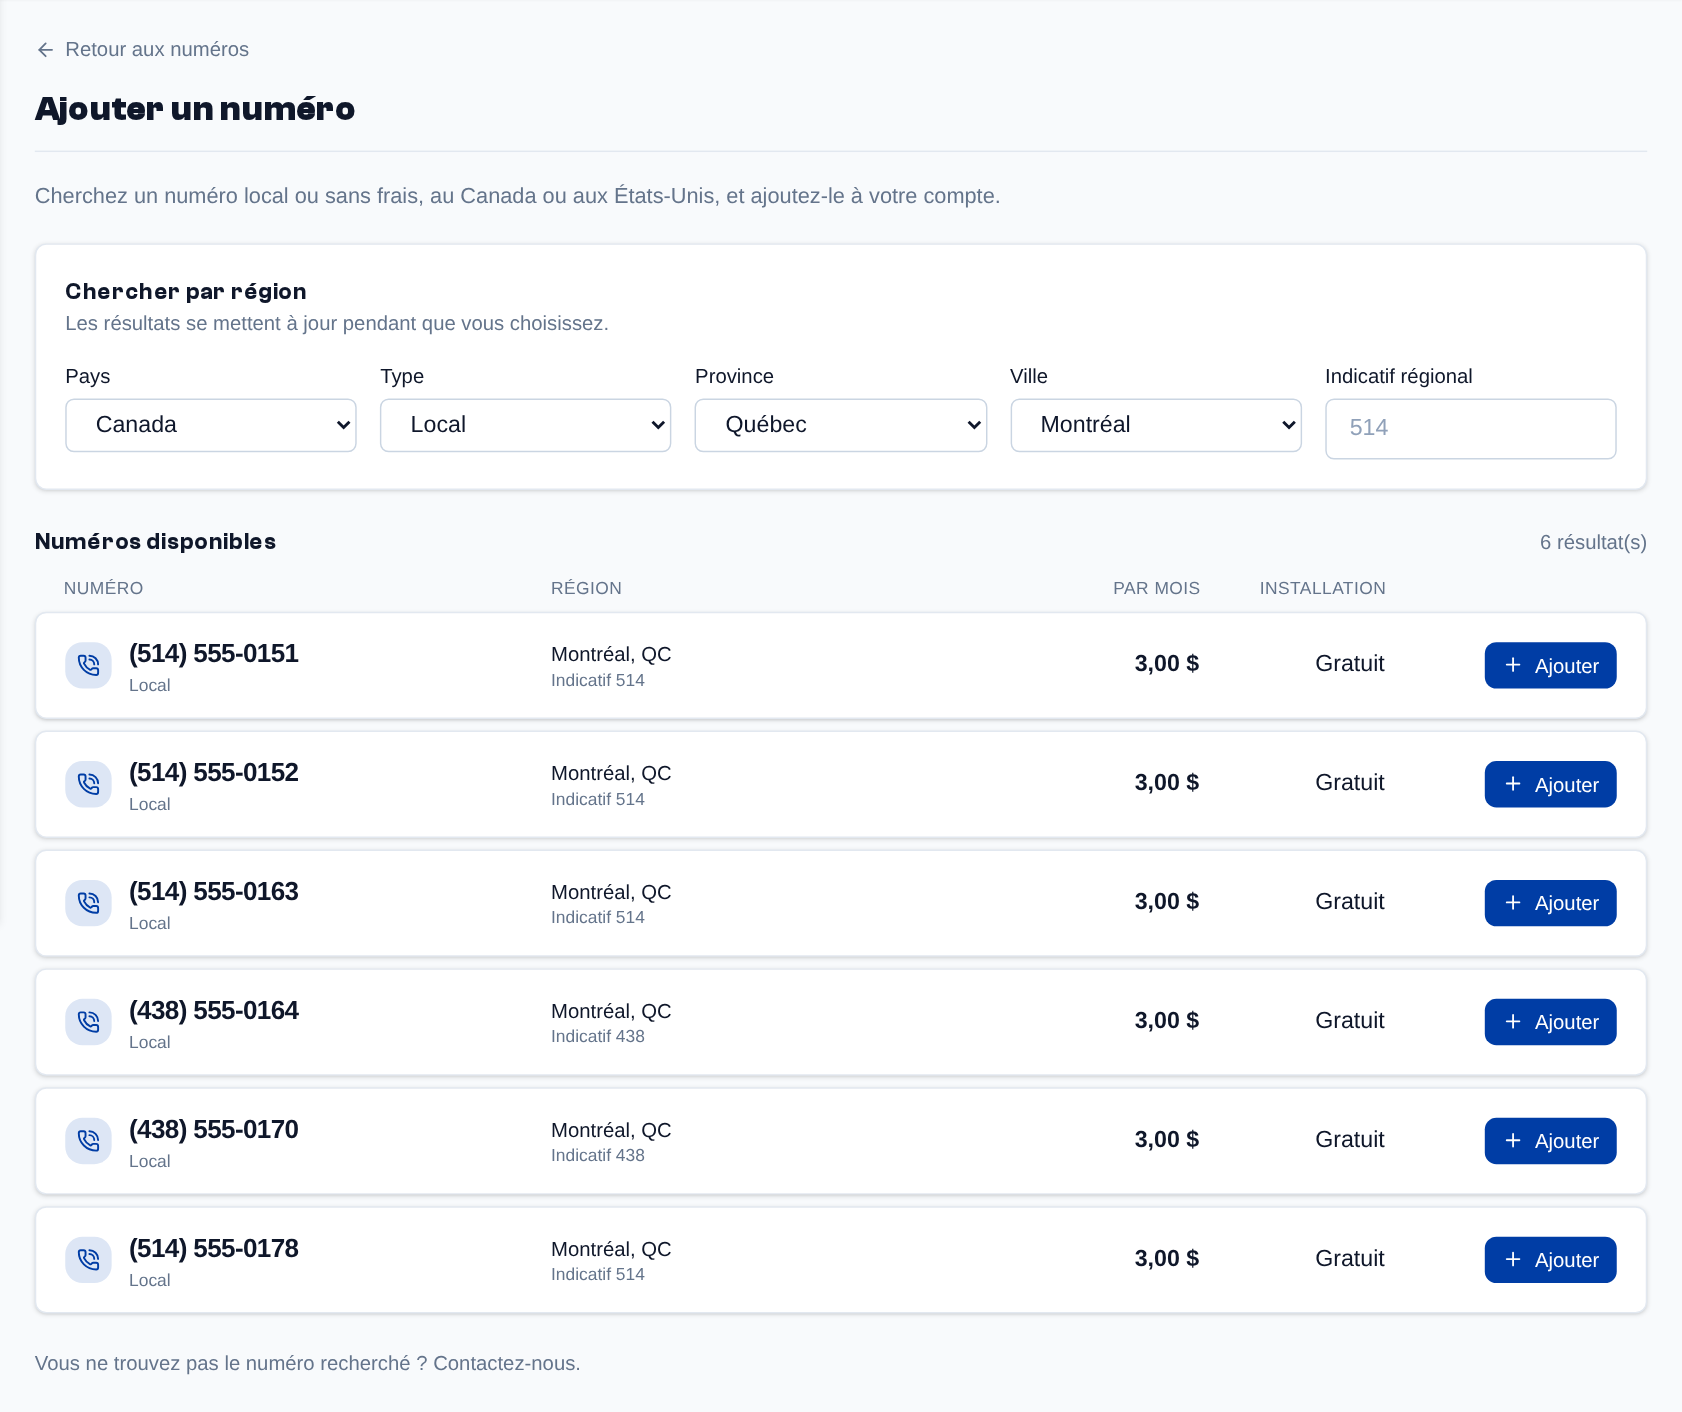Open the Pays dropdown showing Canada
Screen dimensions: 1682x1412
(211, 425)
